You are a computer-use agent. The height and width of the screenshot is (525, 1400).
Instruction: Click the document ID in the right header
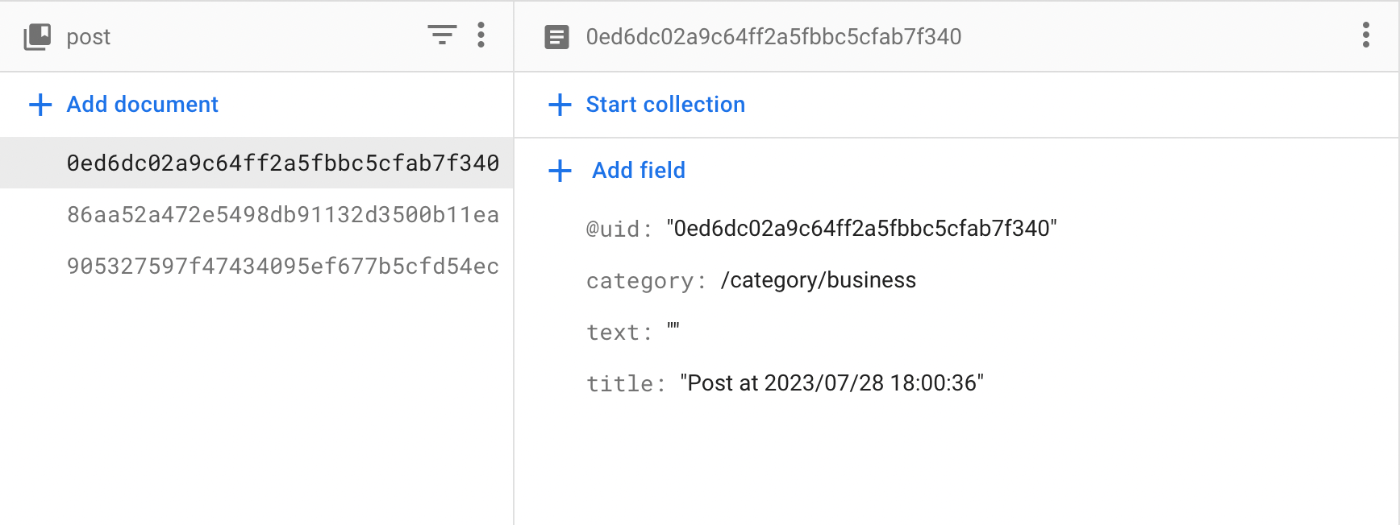coord(773,37)
